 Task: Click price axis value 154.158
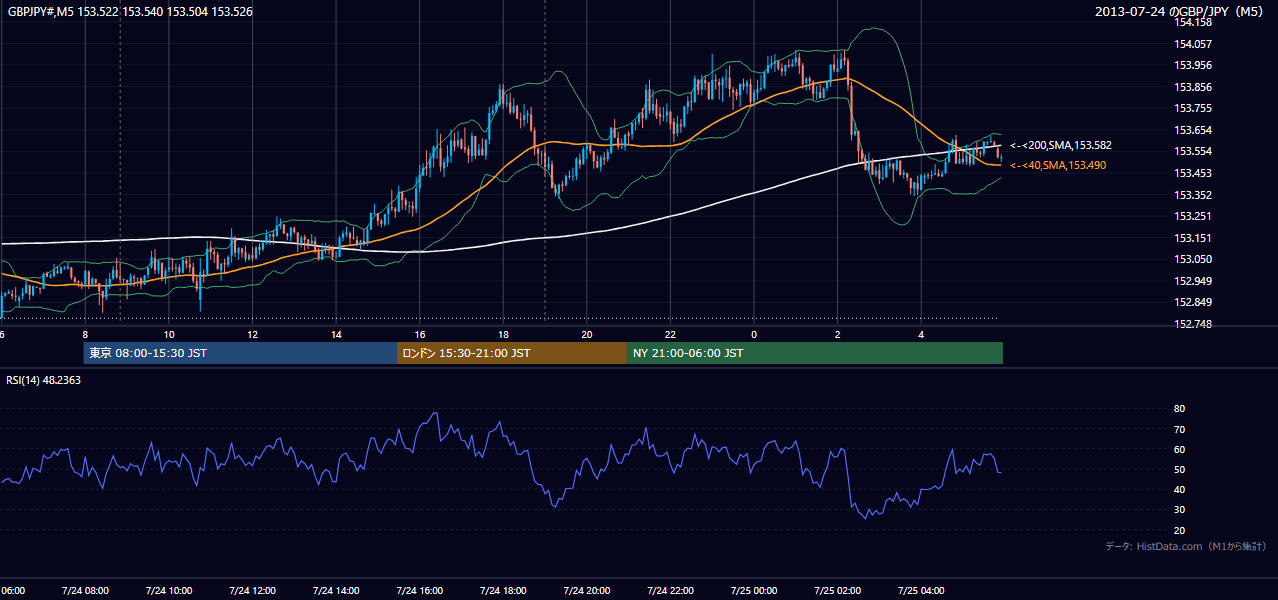coord(1193,22)
